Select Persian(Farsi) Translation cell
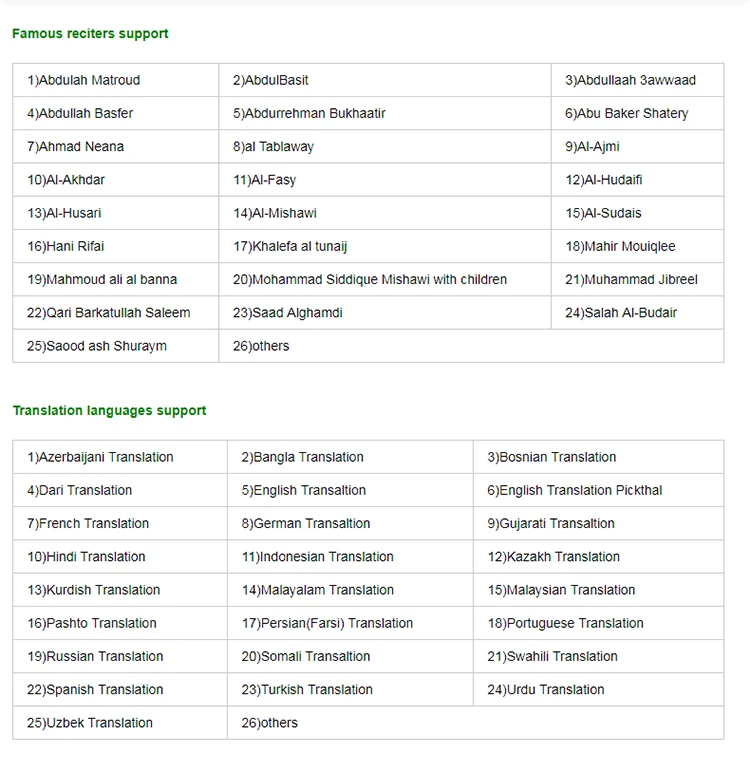750x758 pixels. click(350, 623)
